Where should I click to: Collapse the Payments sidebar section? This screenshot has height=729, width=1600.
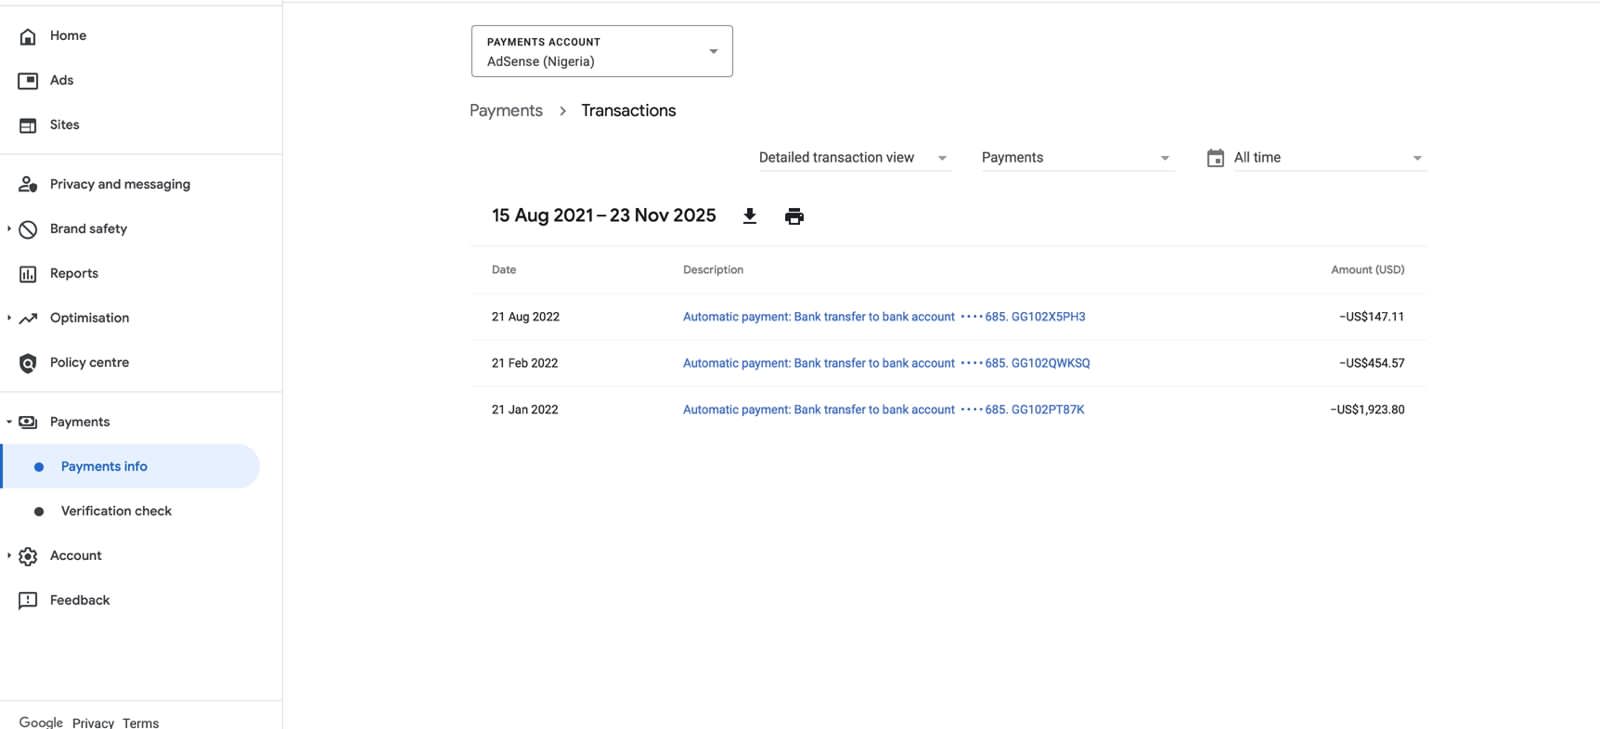(x=9, y=422)
